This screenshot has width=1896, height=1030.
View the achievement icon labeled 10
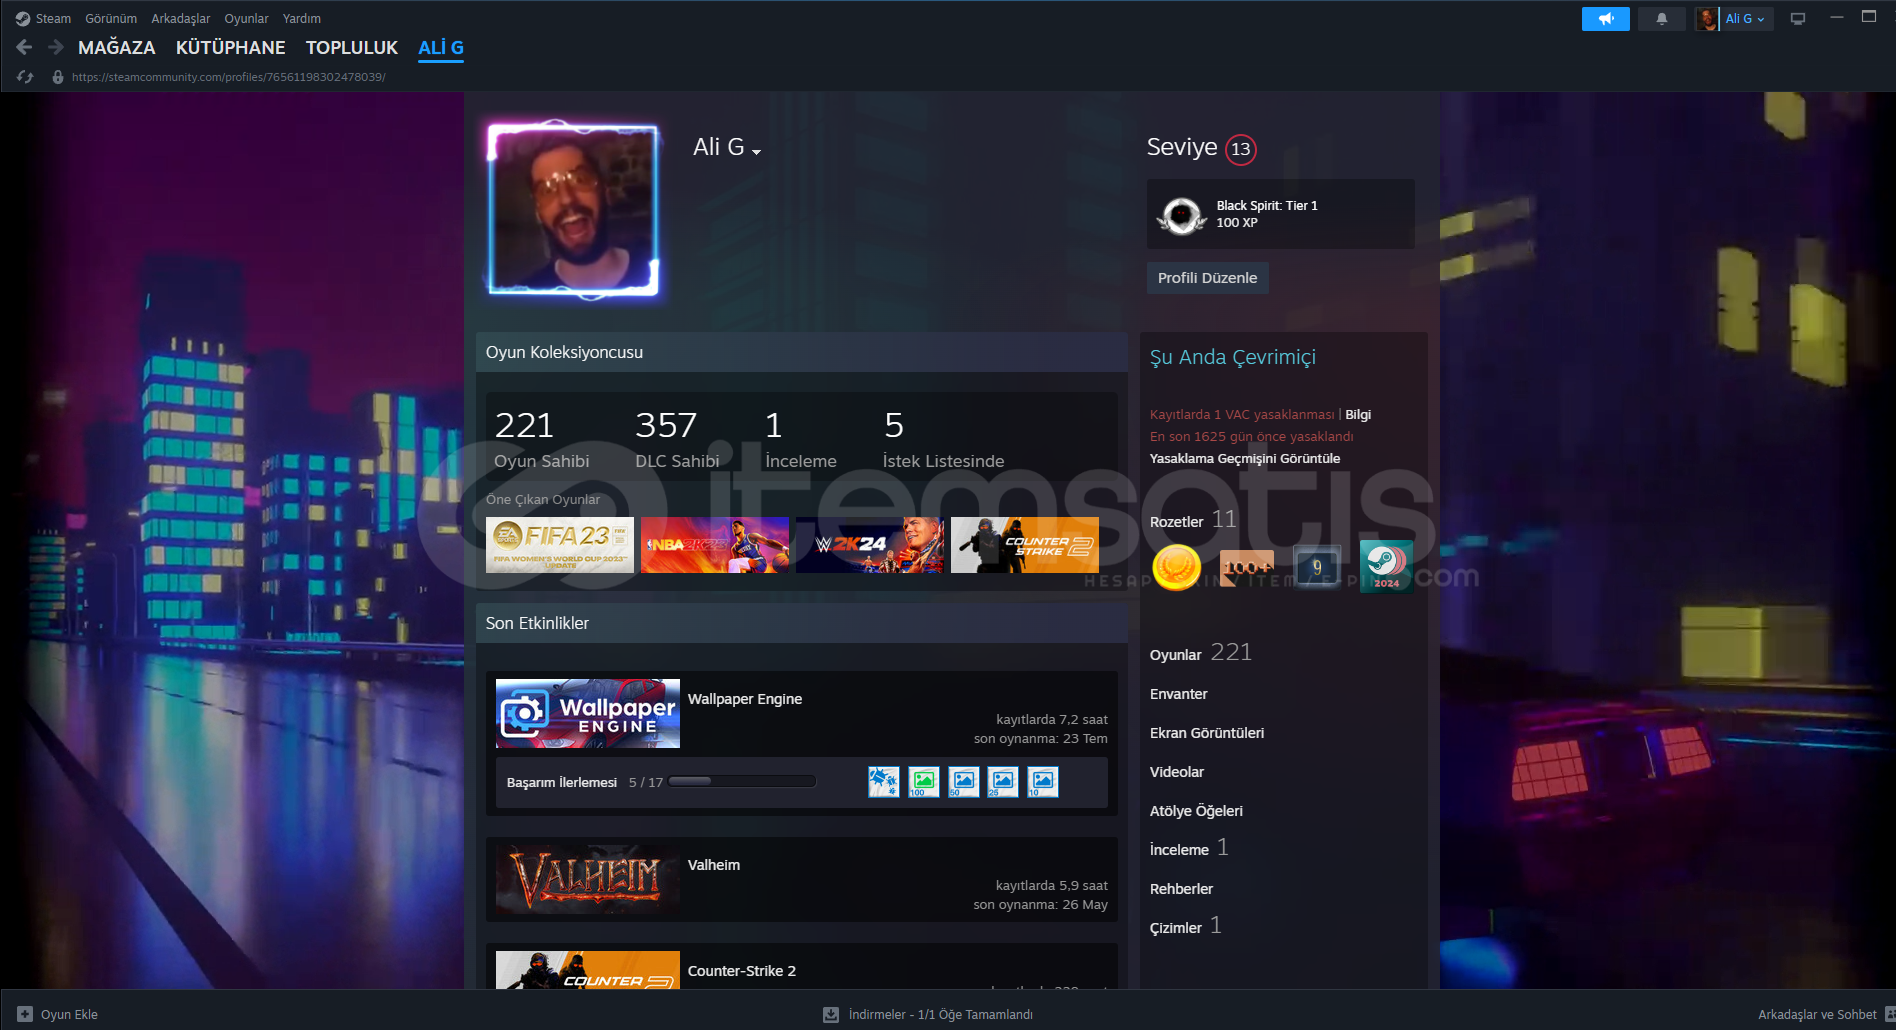[x=1043, y=782]
